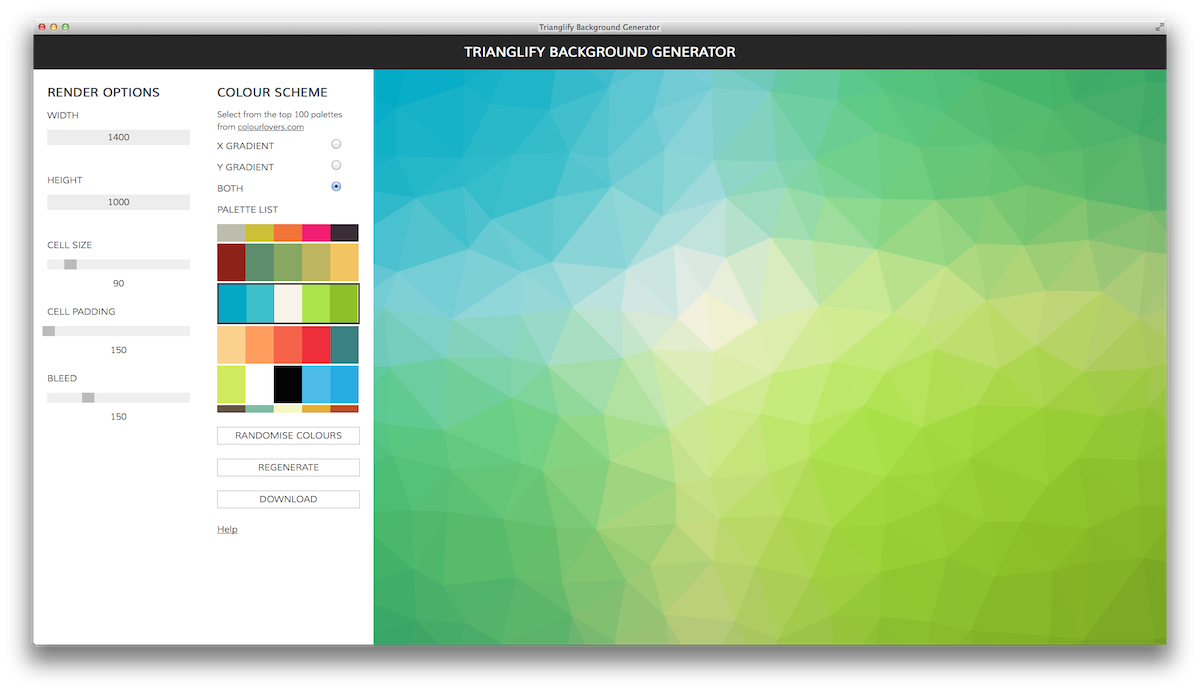Click the Trianglify Background Generator header title
Viewport: 1200px width, 691px height.
[x=600, y=52]
